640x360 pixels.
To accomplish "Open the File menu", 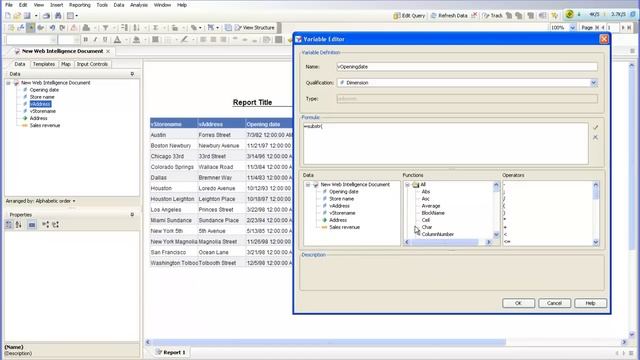I will (x=9, y=5).
